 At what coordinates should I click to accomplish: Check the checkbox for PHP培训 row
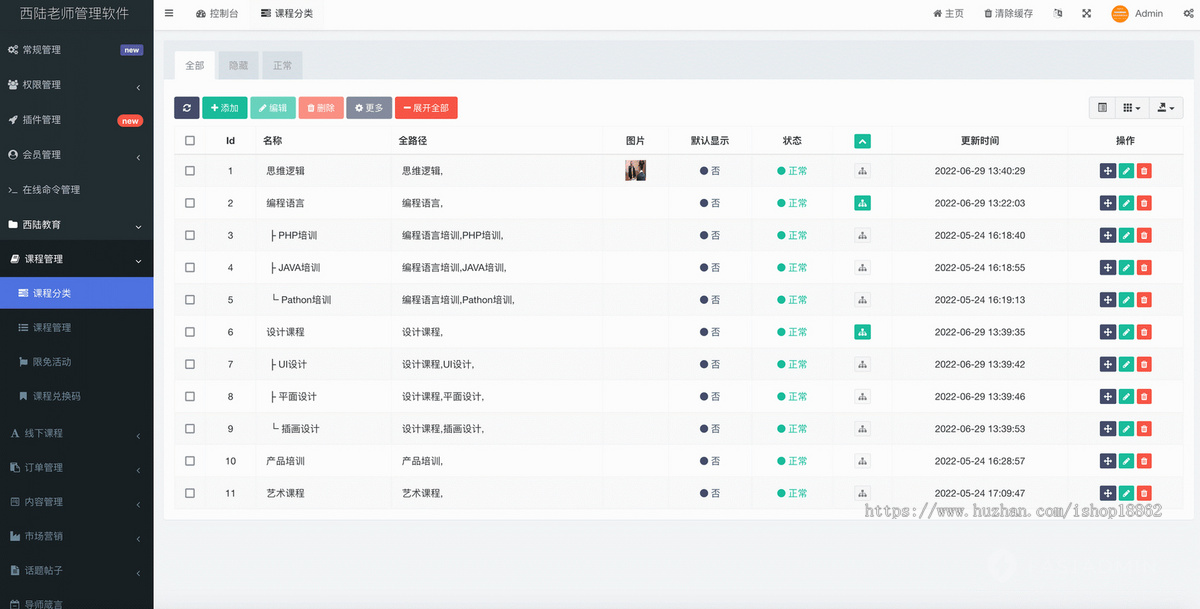tap(189, 234)
